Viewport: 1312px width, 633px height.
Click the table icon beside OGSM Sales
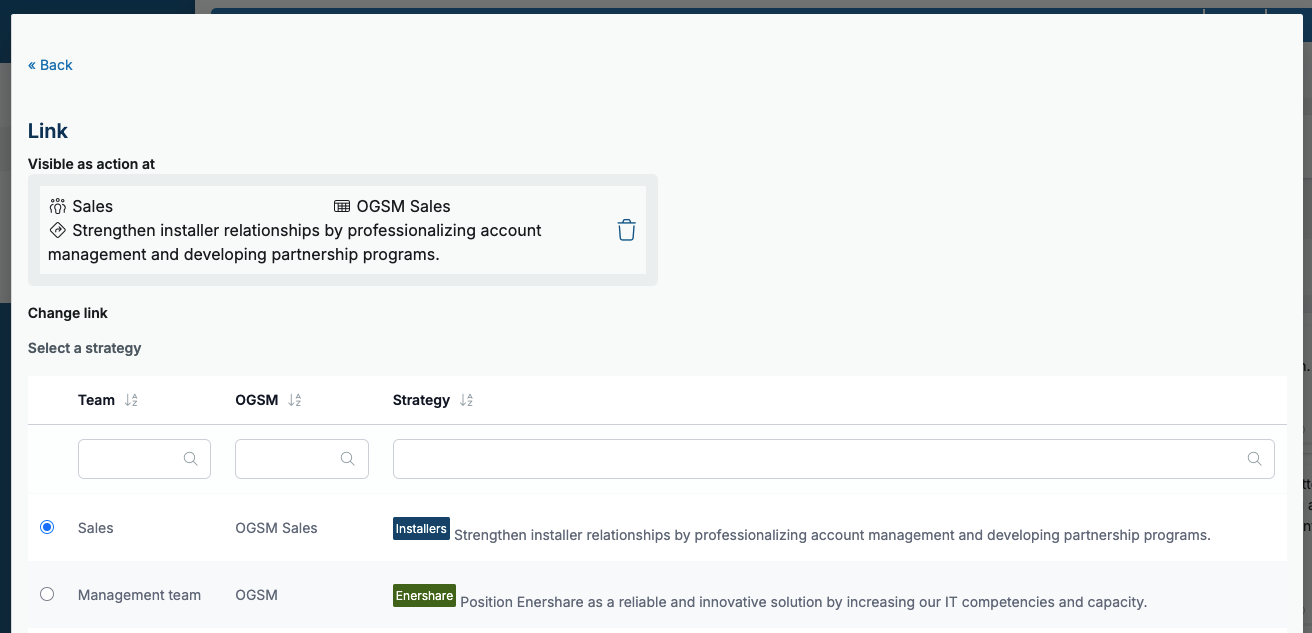pos(342,206)
